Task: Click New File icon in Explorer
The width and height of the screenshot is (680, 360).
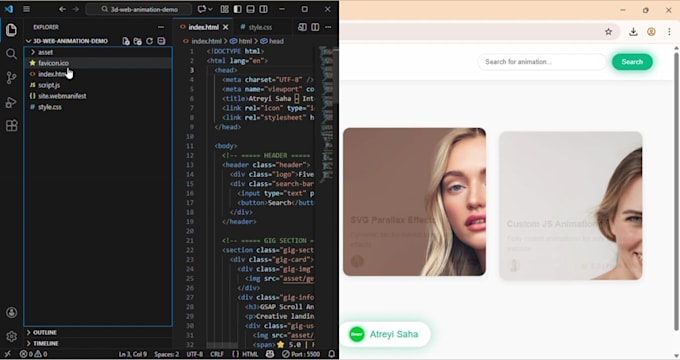Action: coord(126,41)
